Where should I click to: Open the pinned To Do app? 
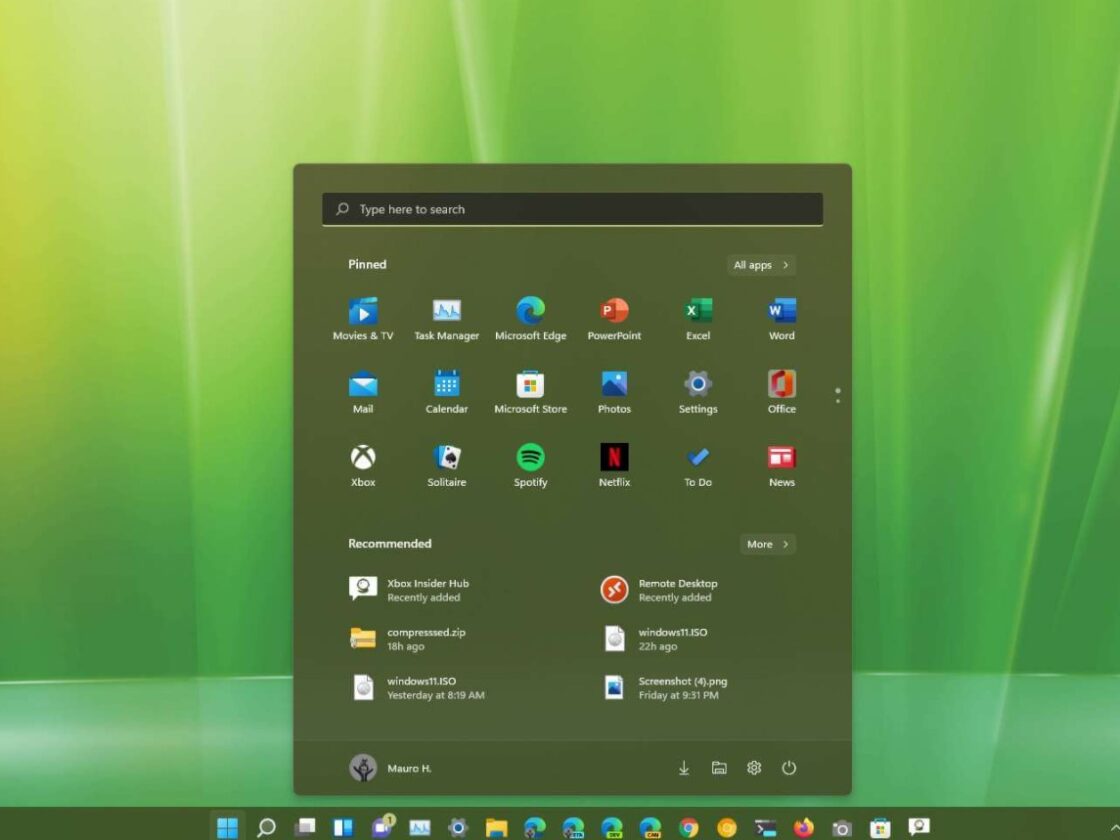point(698,466)
